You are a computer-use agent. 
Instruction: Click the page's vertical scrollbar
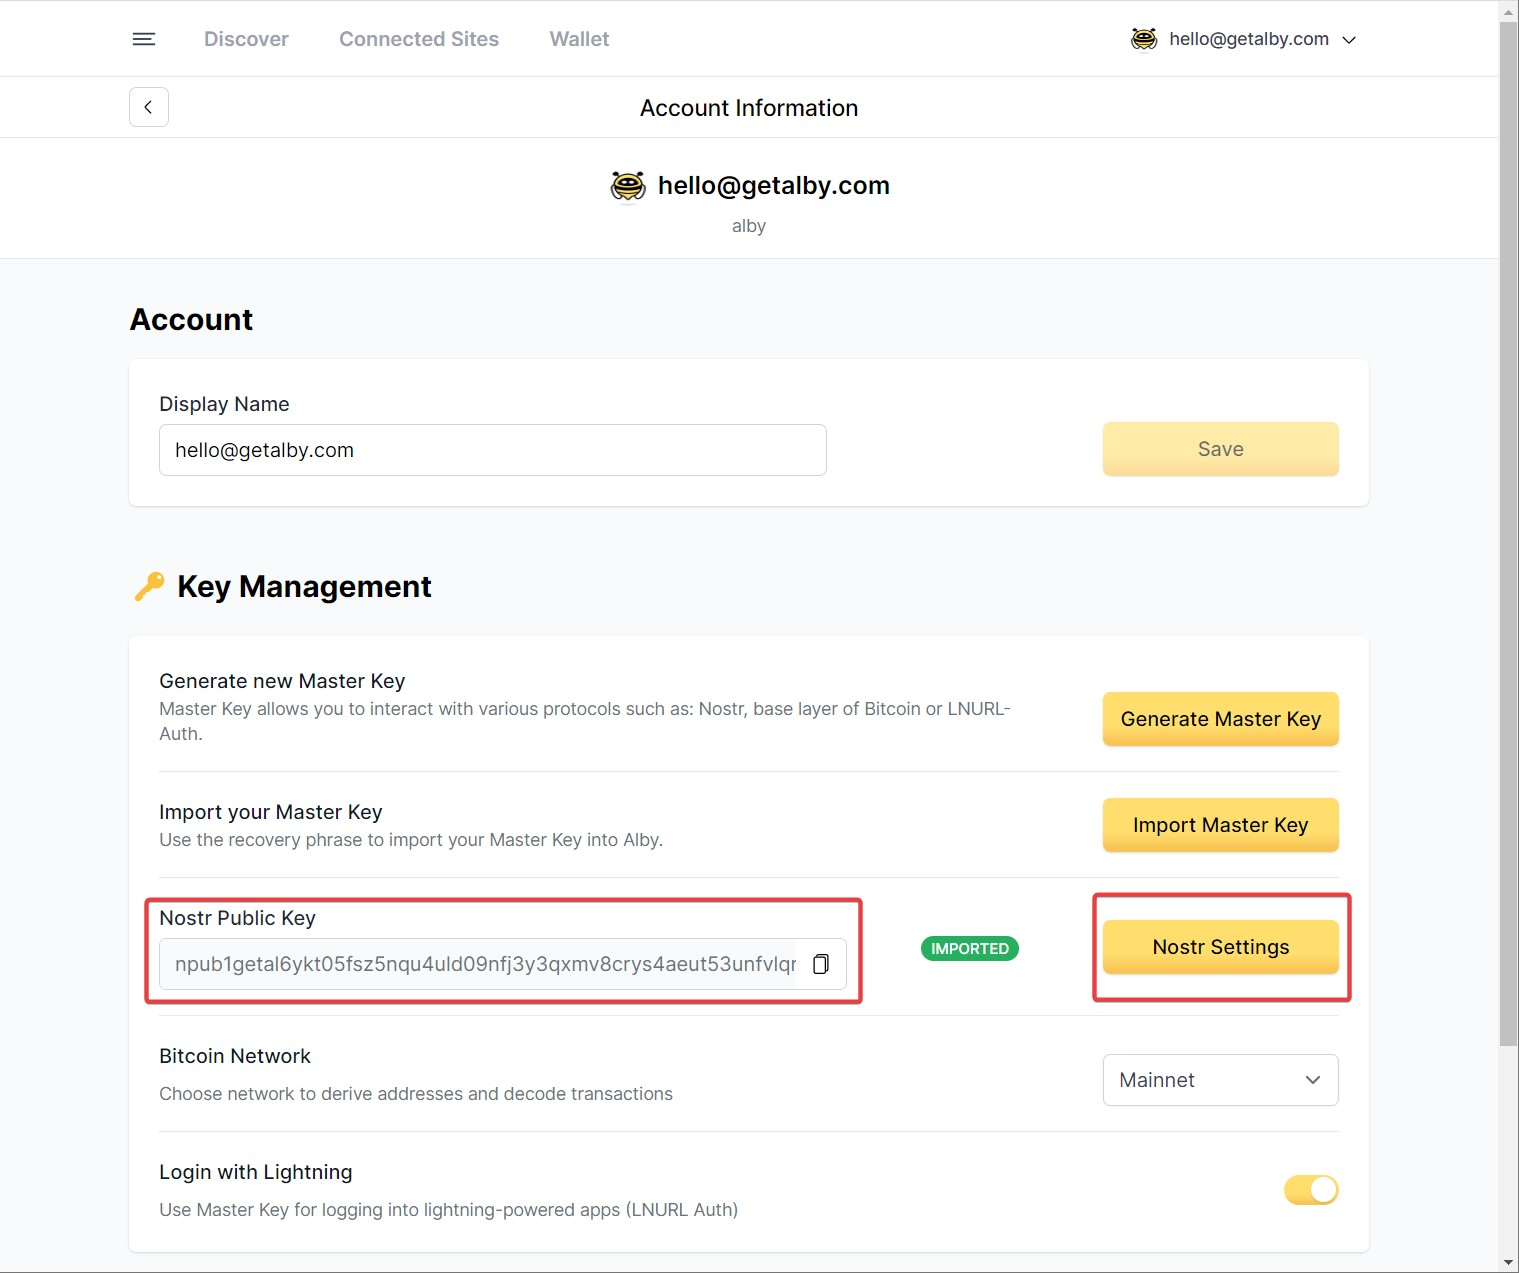point(1508,500)
